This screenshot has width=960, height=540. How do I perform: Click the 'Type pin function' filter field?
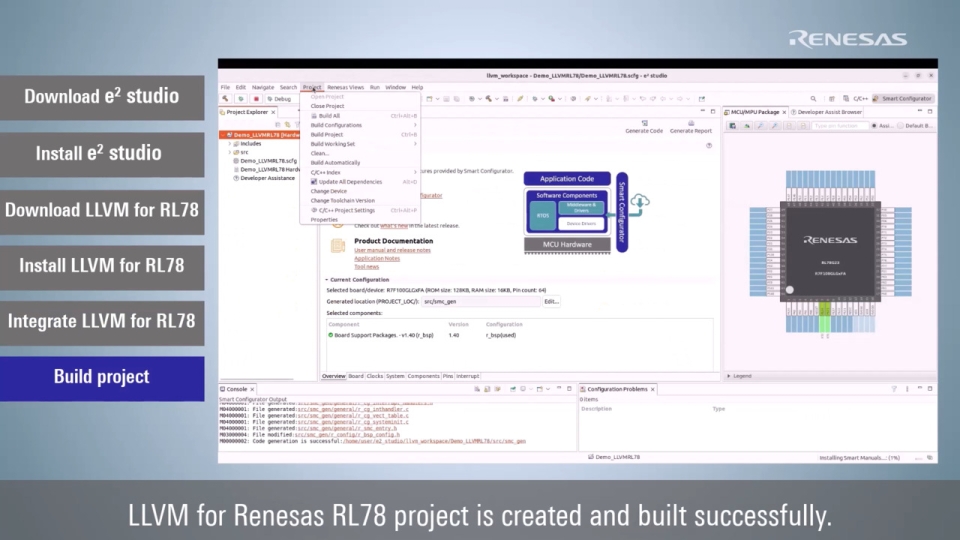[x=838, y=126]
